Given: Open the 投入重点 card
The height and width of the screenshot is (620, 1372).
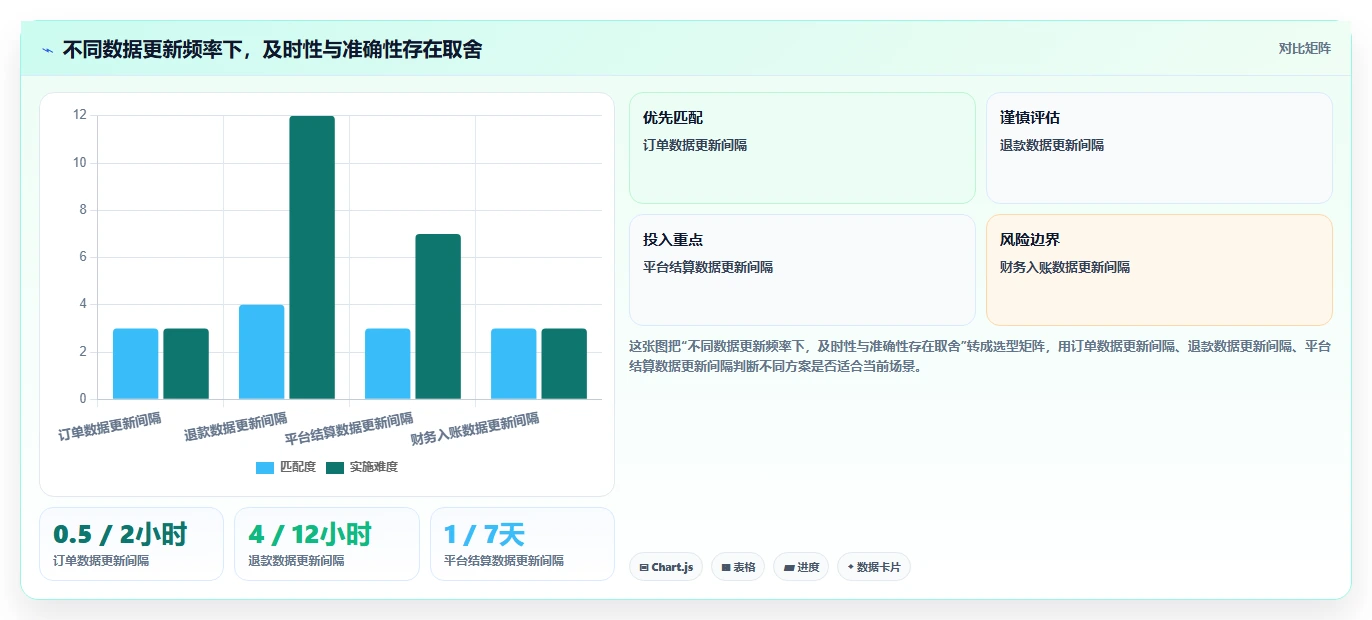Looking at the screenshot, I should click(x=802, y=270).
